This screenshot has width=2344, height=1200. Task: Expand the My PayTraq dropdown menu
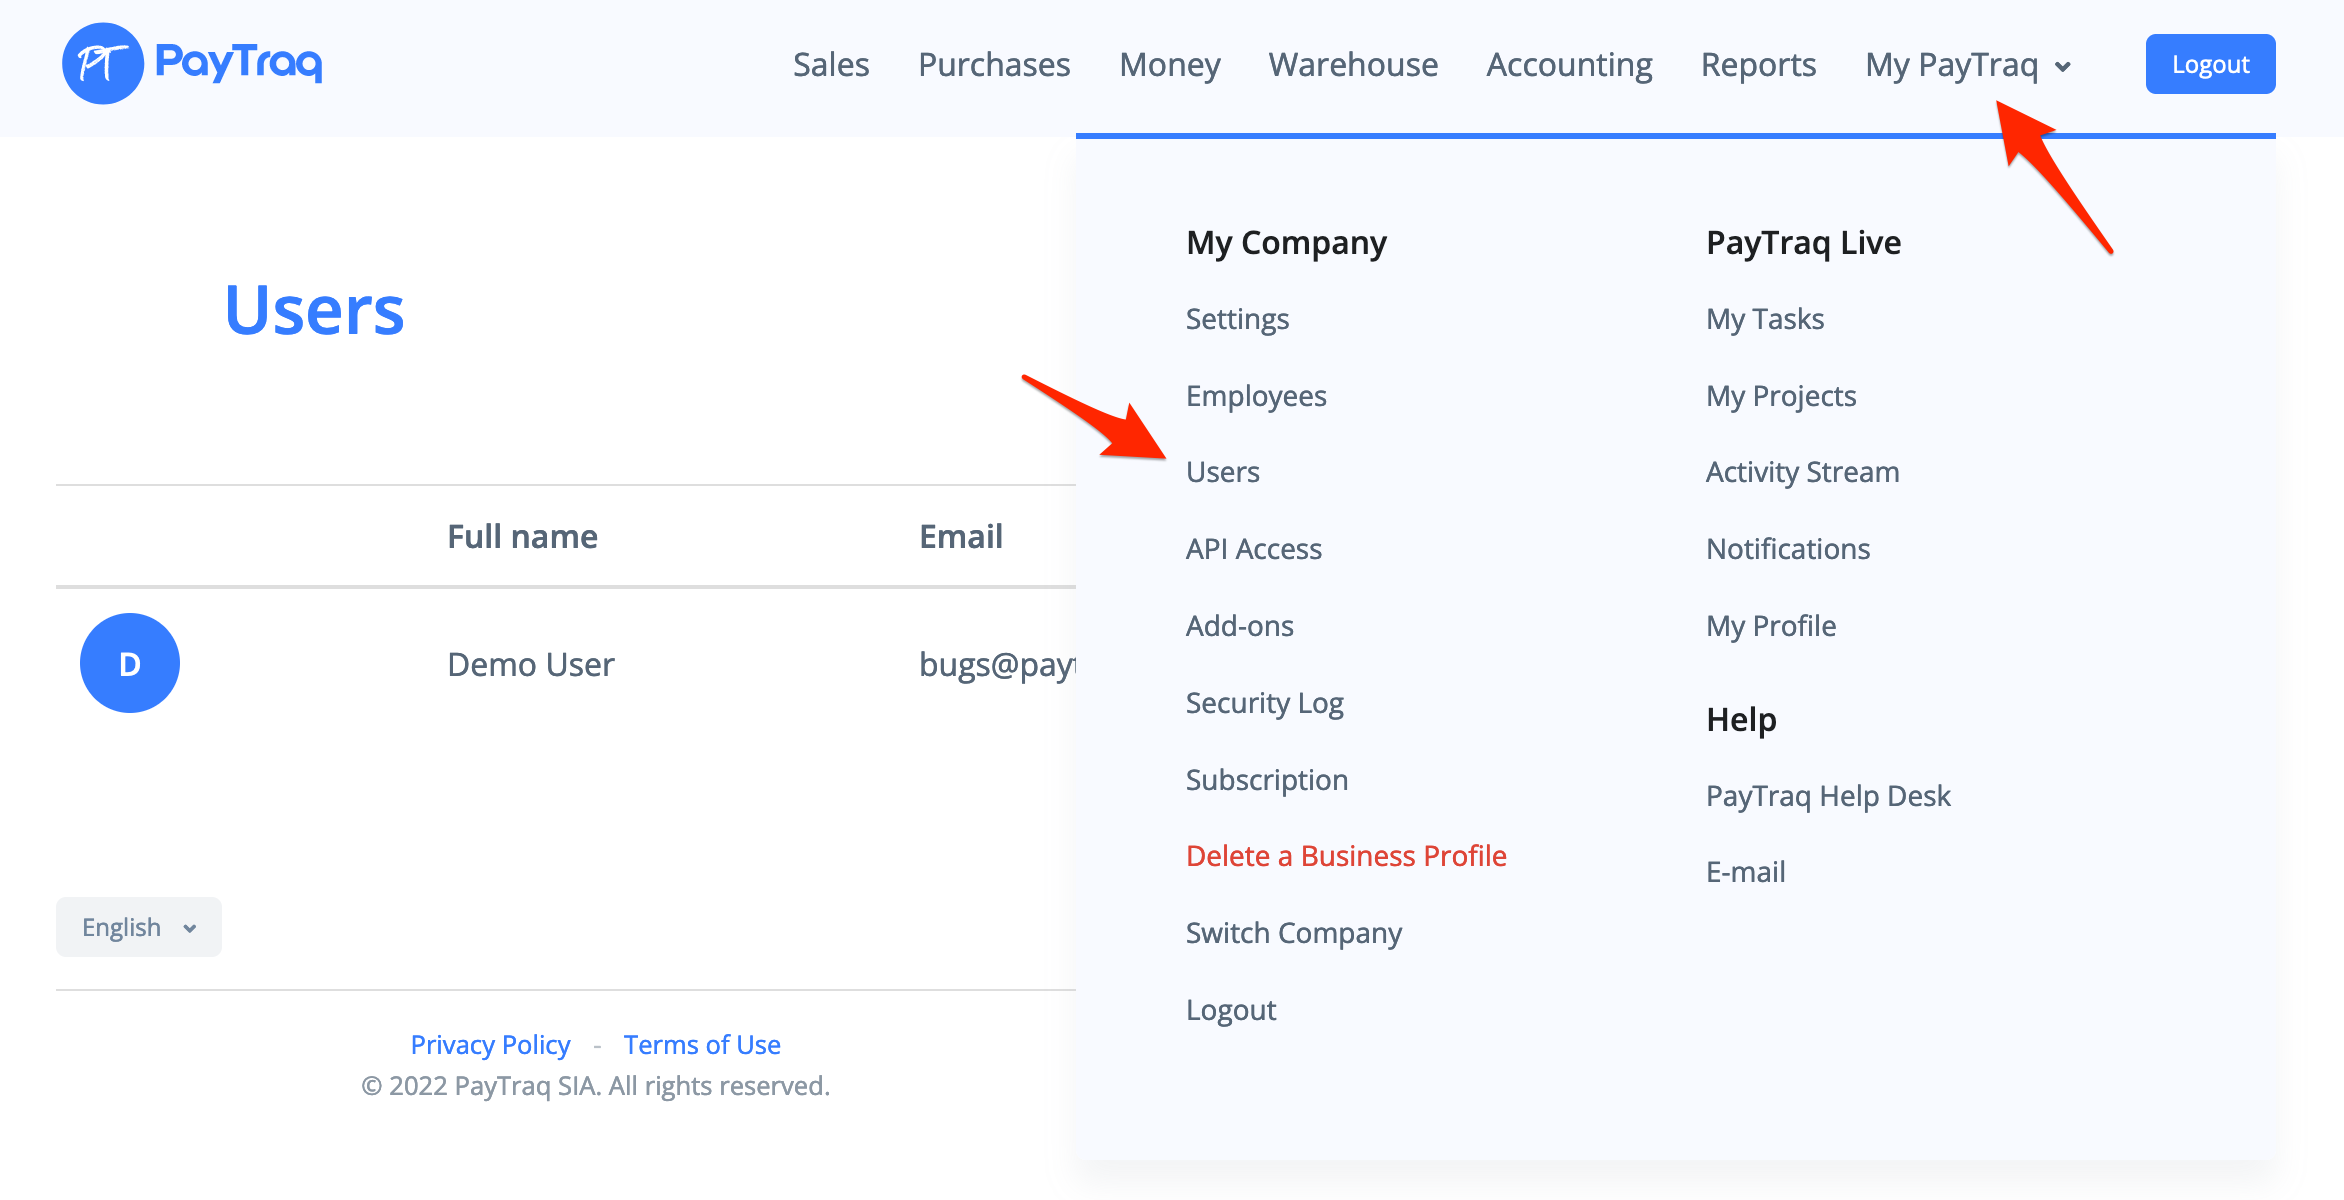point(1967,65)
